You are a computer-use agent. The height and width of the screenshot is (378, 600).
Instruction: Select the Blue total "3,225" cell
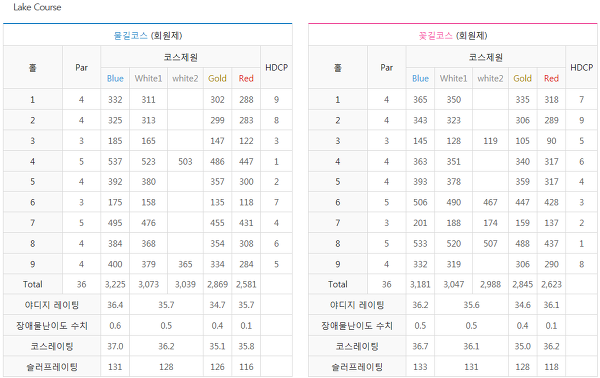tap(115, 284)
